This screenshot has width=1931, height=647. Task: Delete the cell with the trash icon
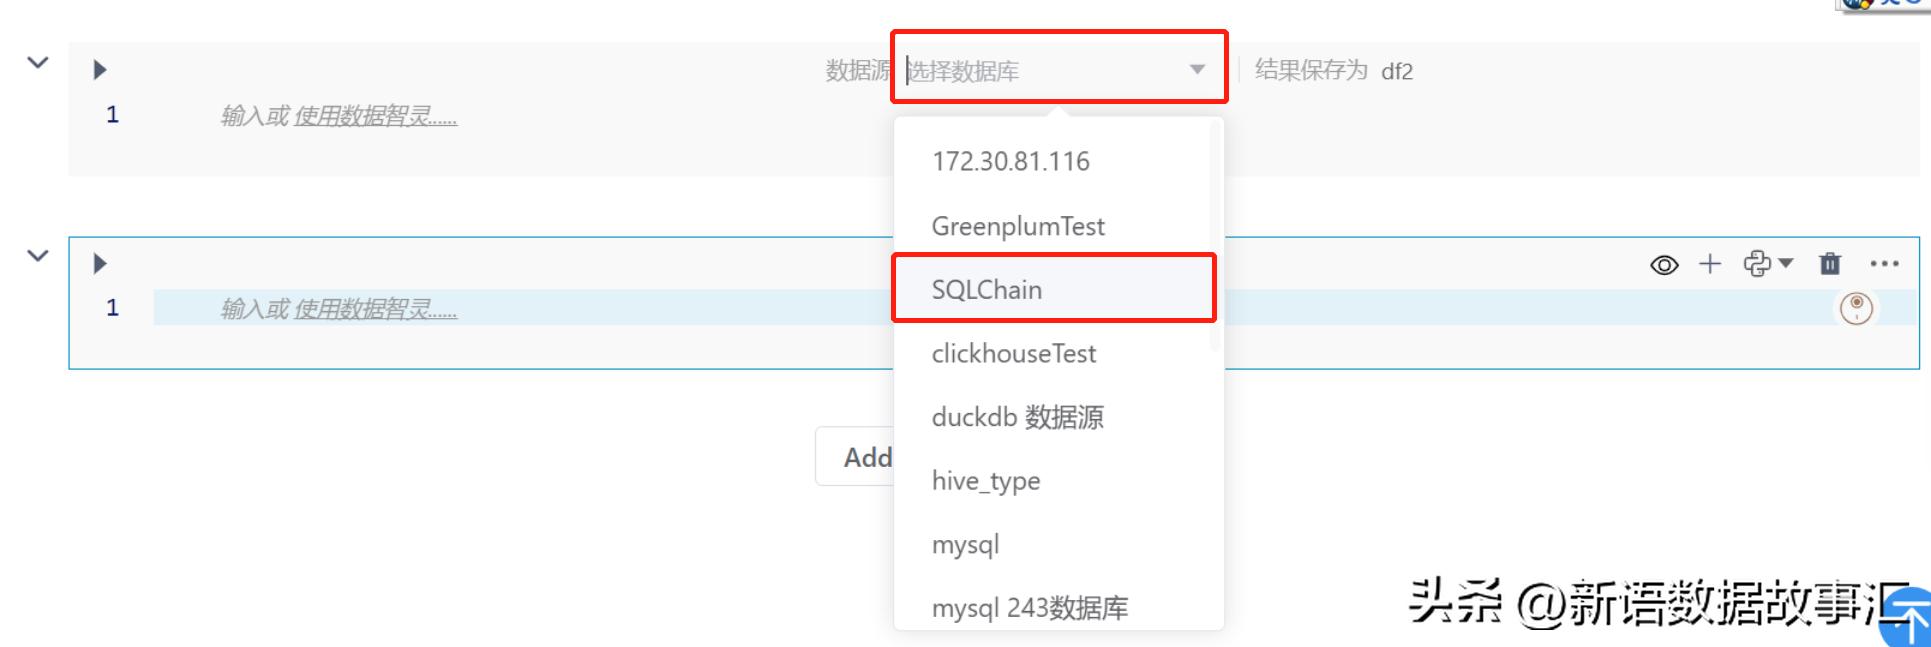1830,264
